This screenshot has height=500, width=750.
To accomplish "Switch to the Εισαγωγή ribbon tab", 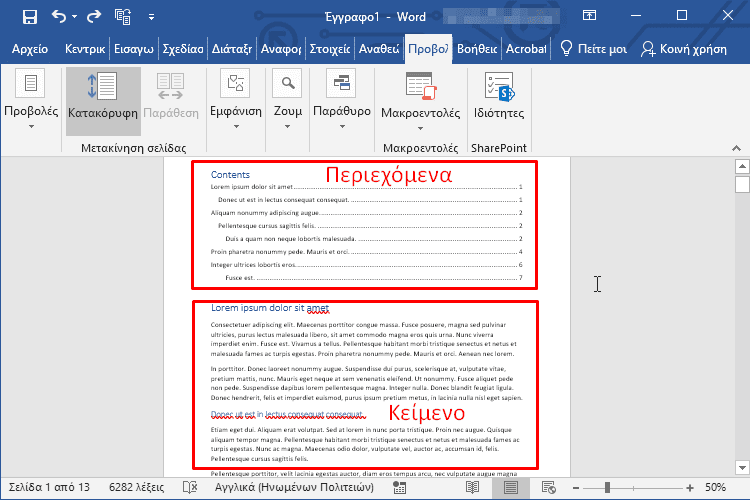I will click(133, 49).
